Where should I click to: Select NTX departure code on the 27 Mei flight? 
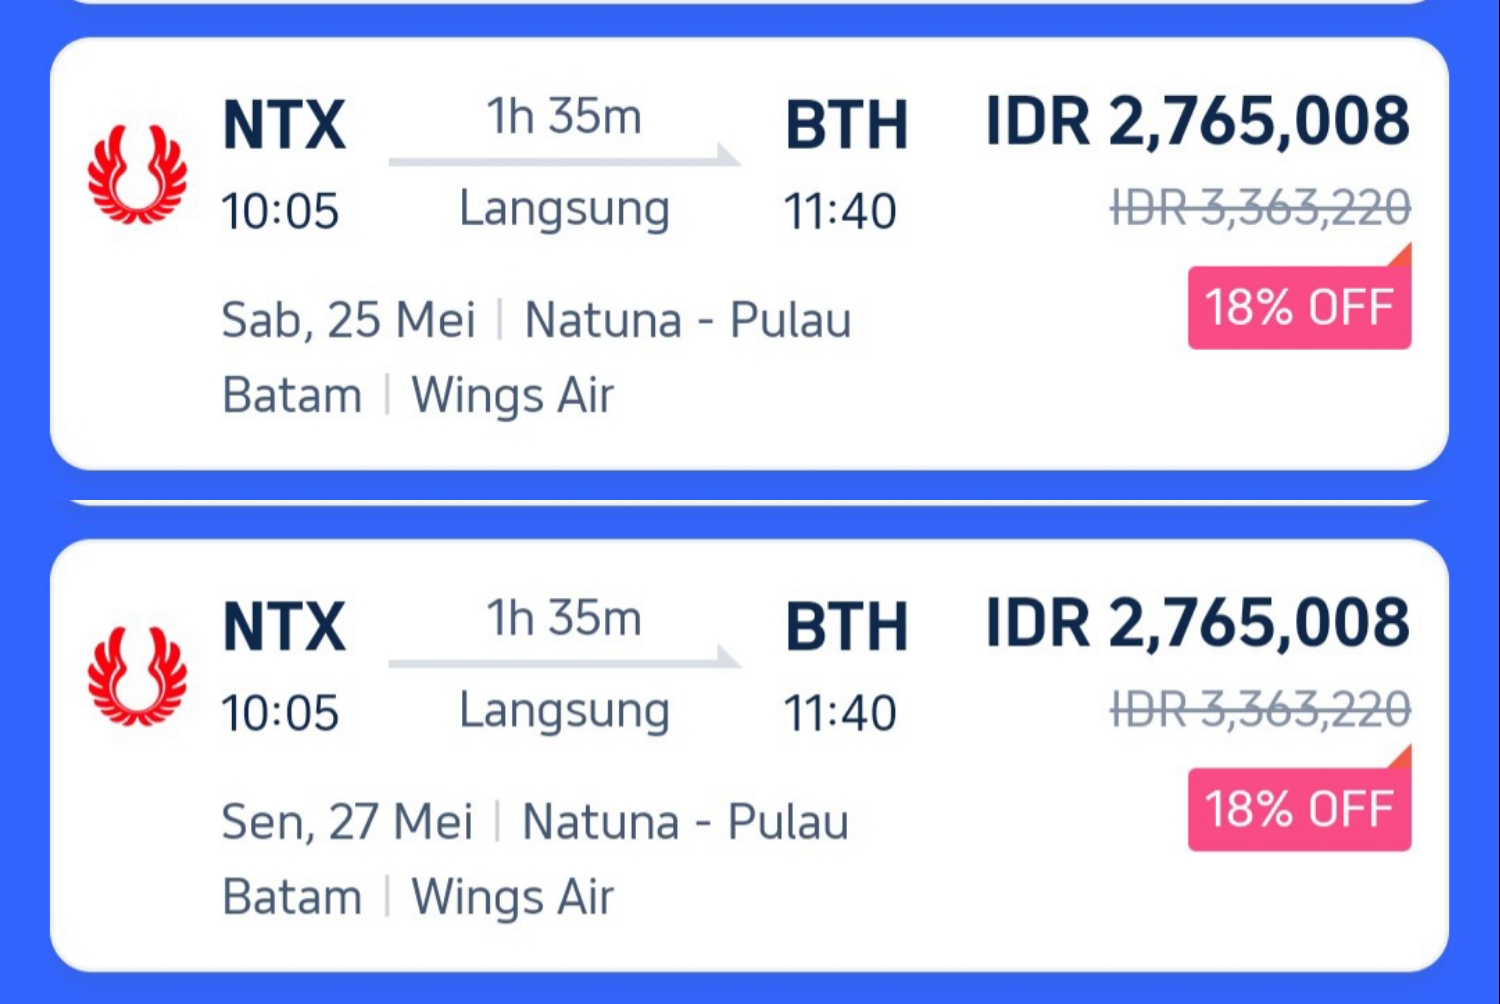284,628
